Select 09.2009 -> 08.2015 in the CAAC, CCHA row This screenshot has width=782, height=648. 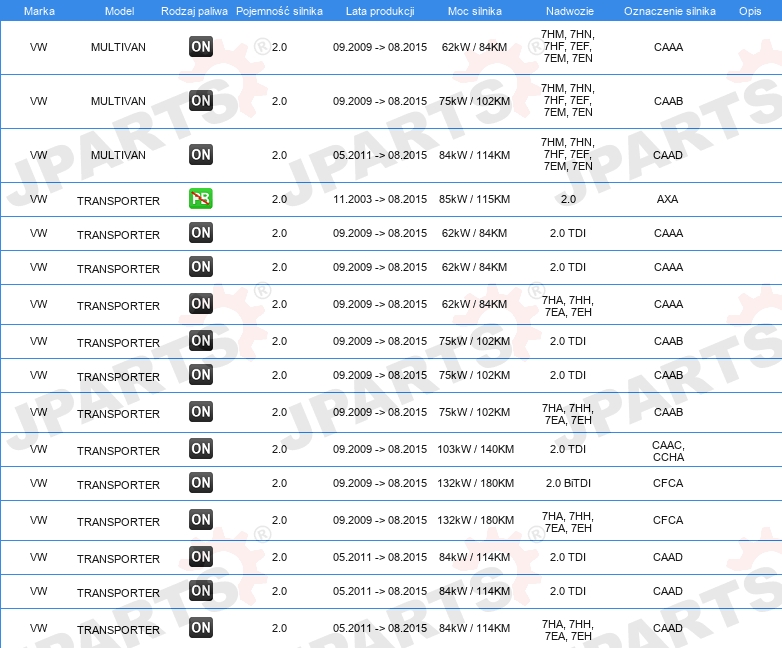coord(380,449)
